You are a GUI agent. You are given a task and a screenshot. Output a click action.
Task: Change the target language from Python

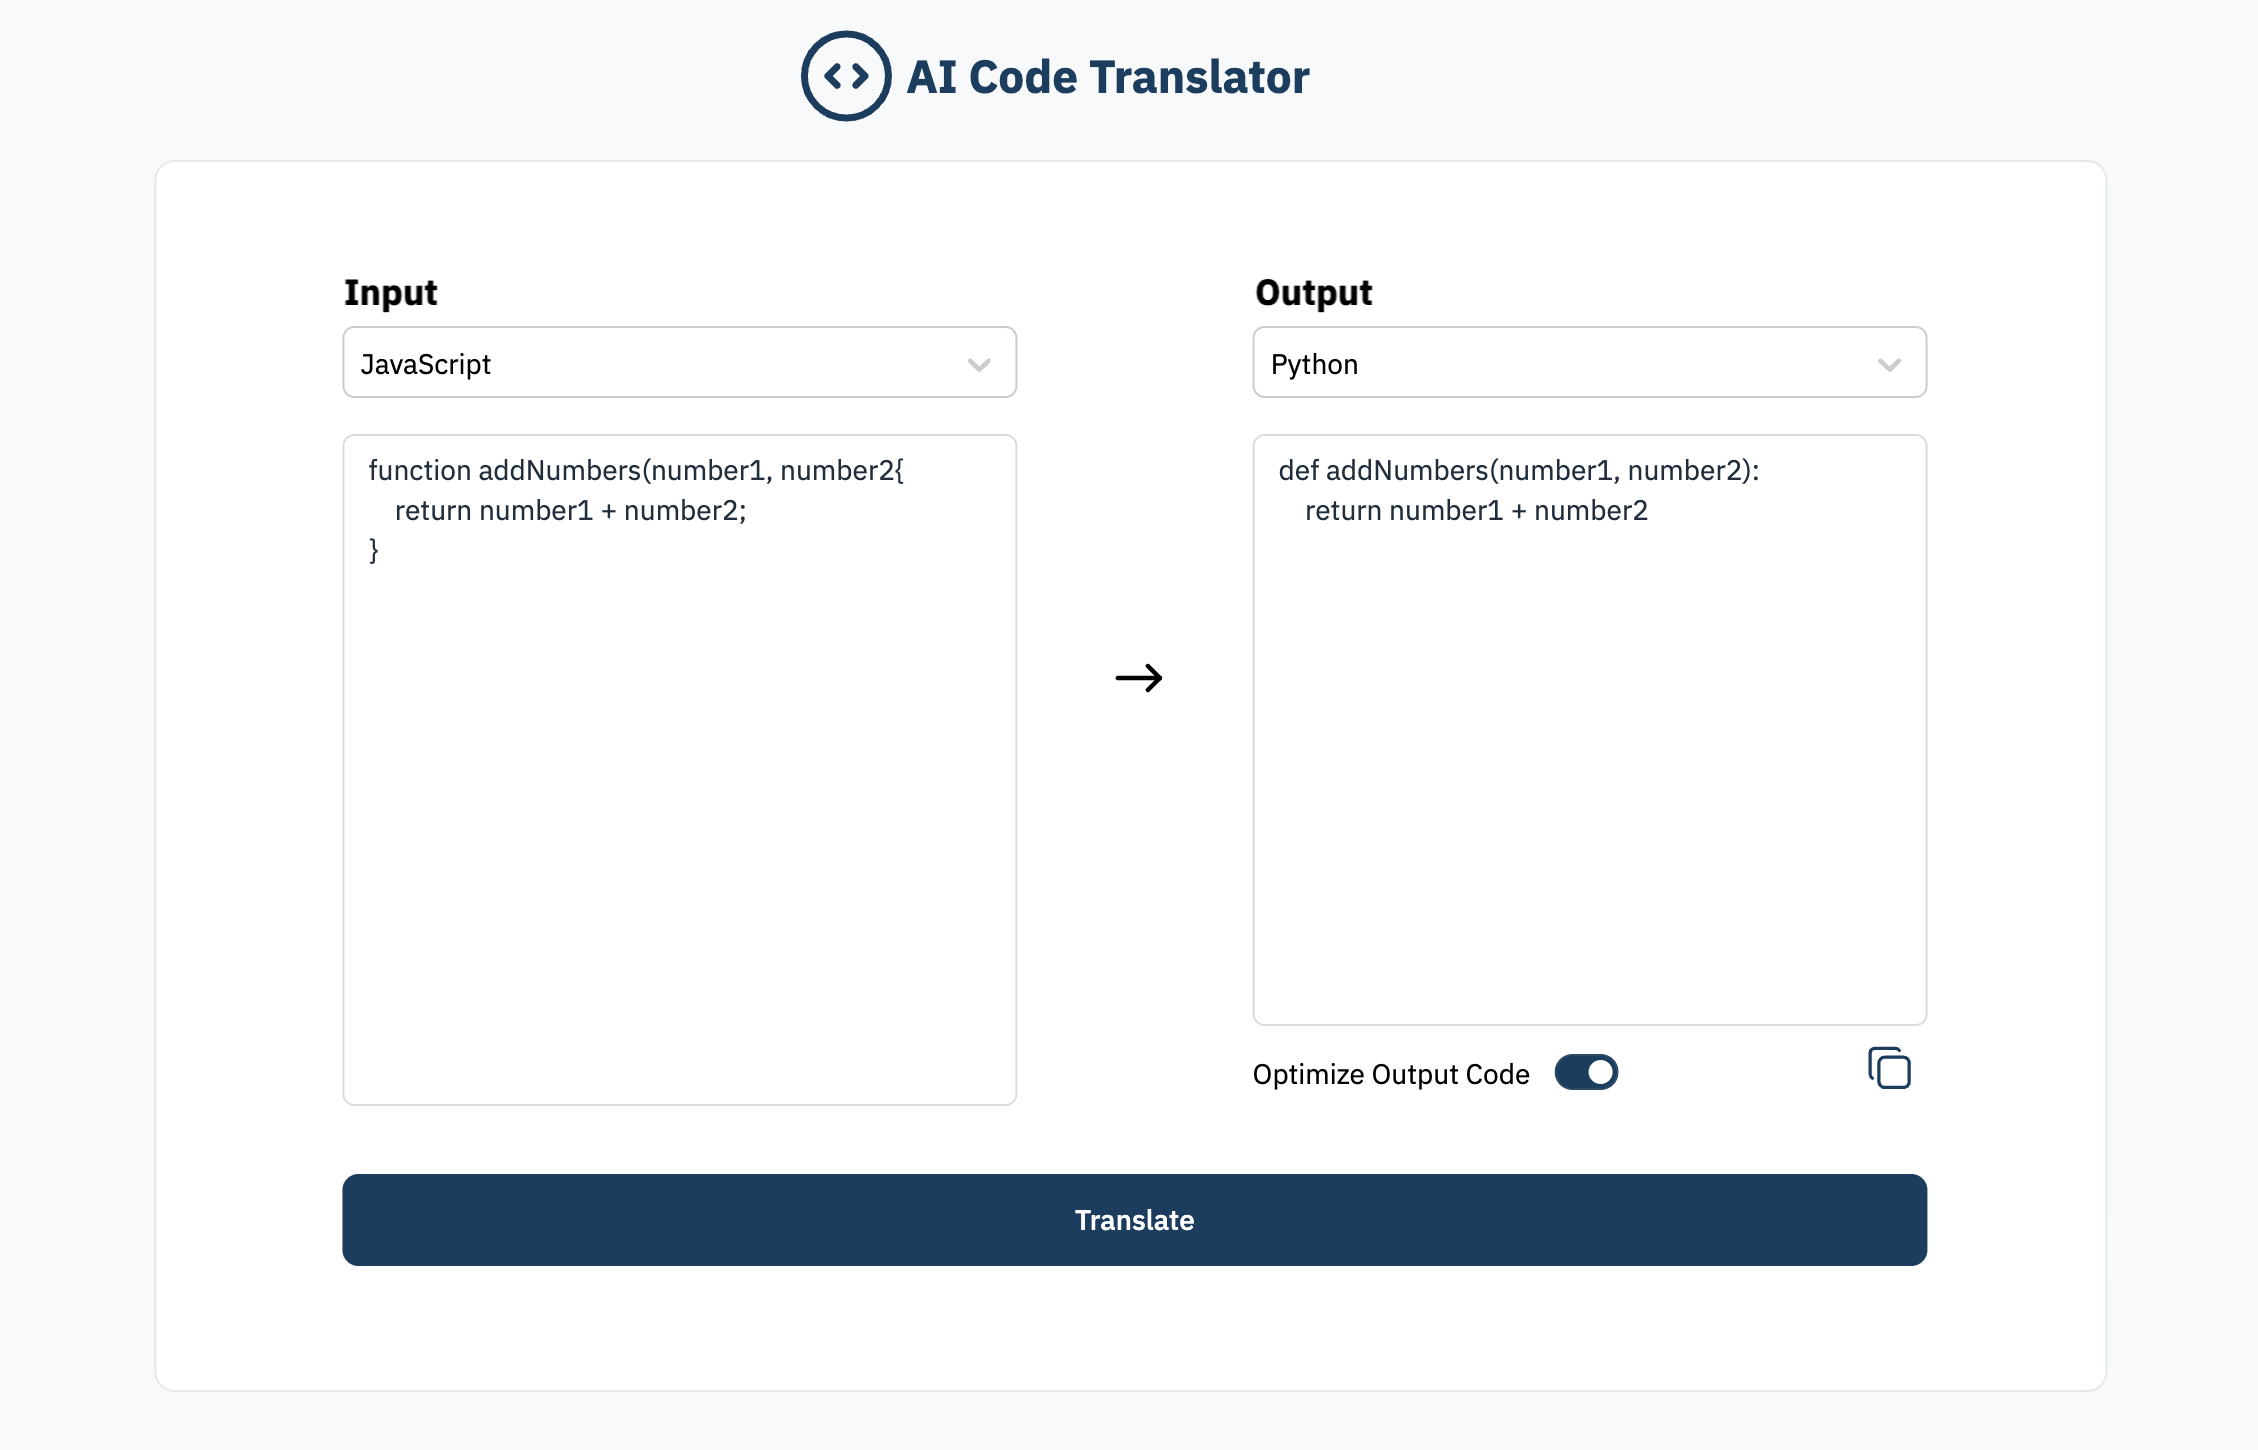coord(1589,362)
